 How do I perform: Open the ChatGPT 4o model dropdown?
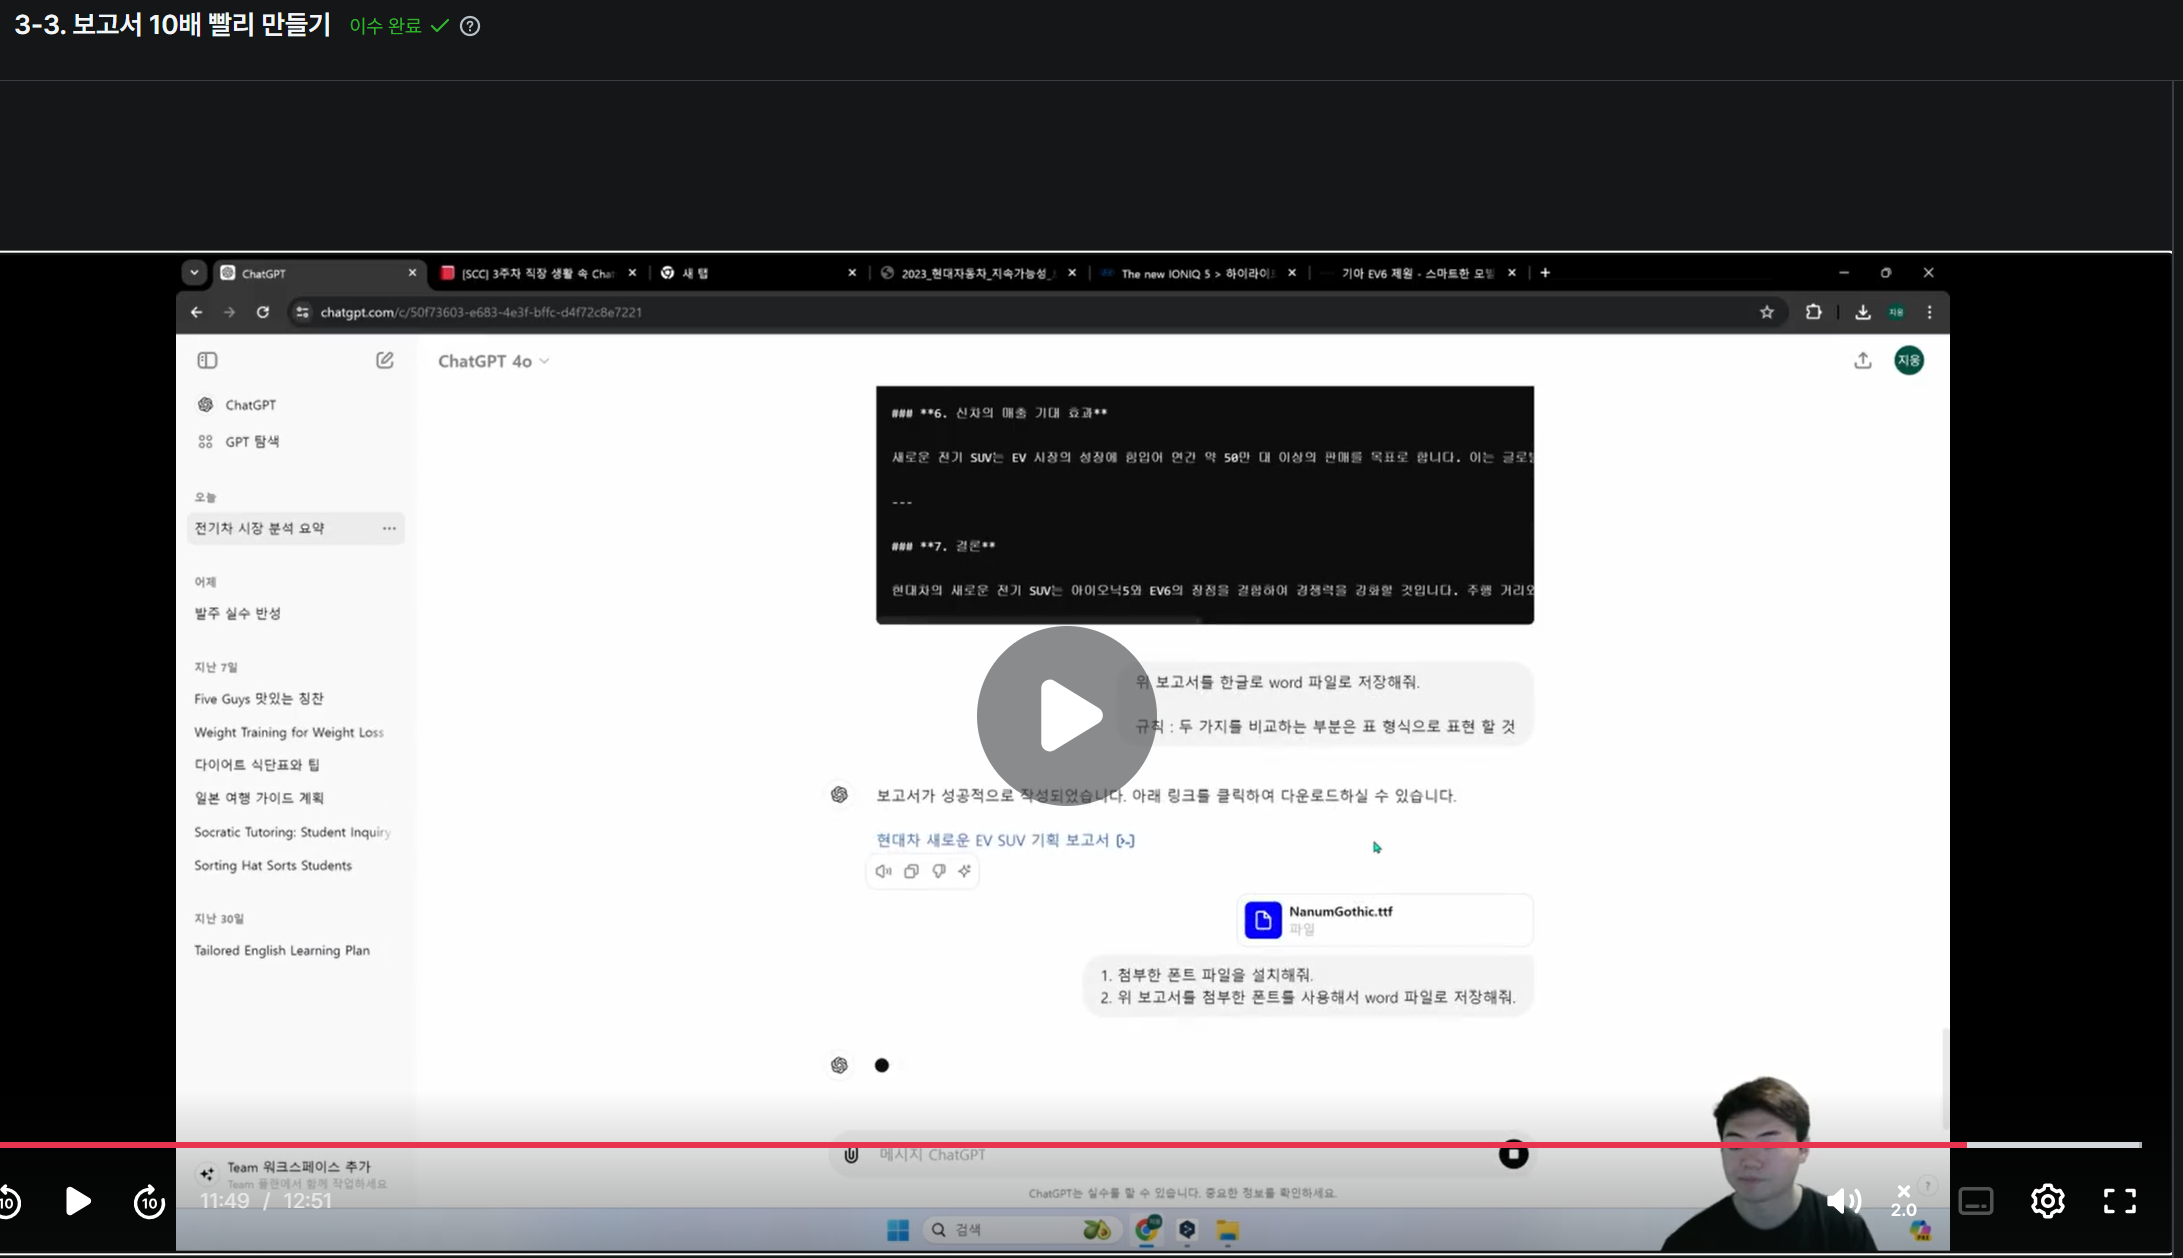494,361
